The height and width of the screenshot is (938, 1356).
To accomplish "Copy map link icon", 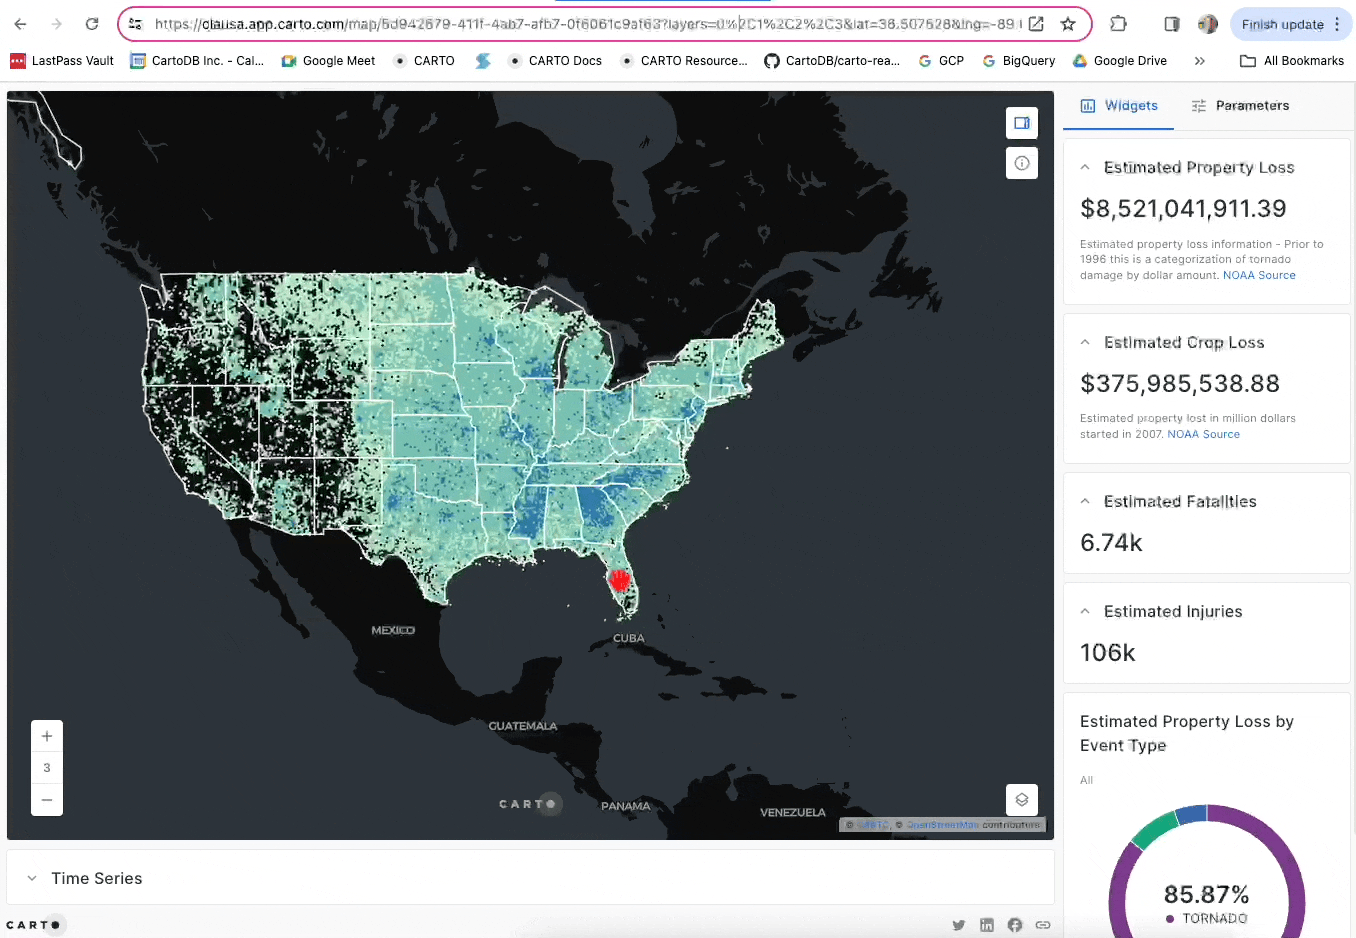I will click(1043, 925).
